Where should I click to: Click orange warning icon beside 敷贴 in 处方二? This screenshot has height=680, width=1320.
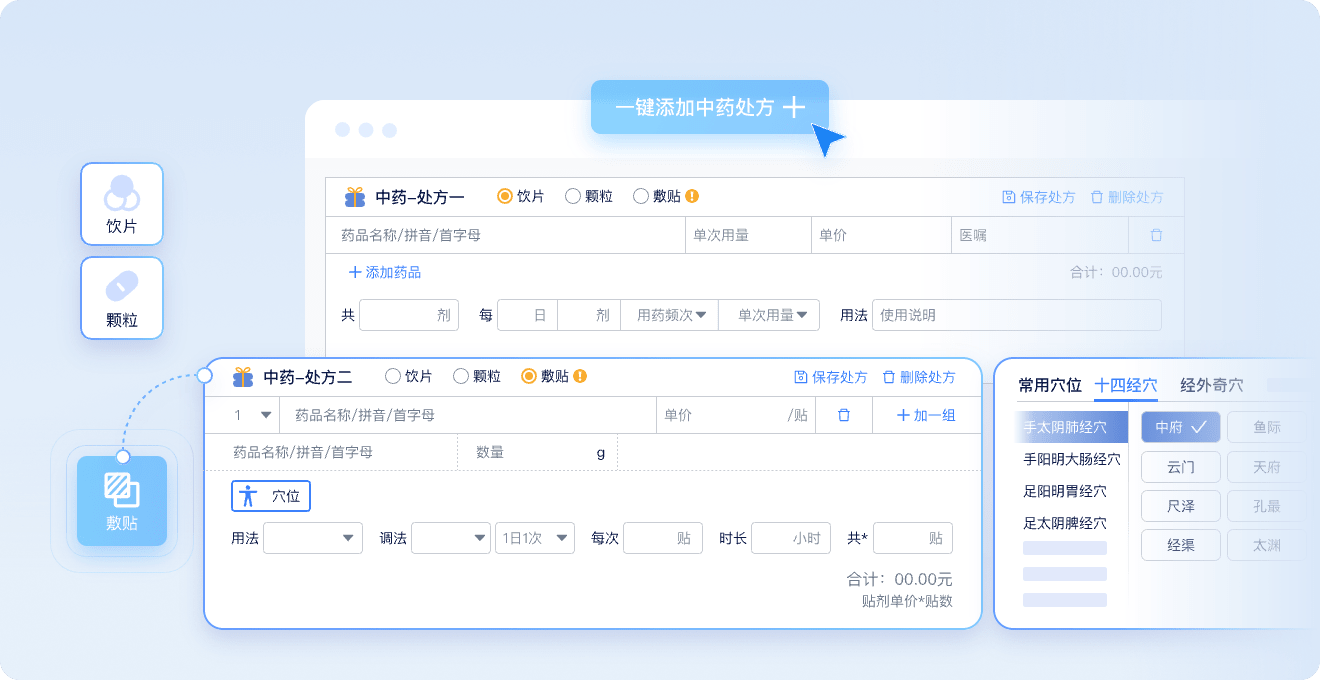tap(580, 377)
